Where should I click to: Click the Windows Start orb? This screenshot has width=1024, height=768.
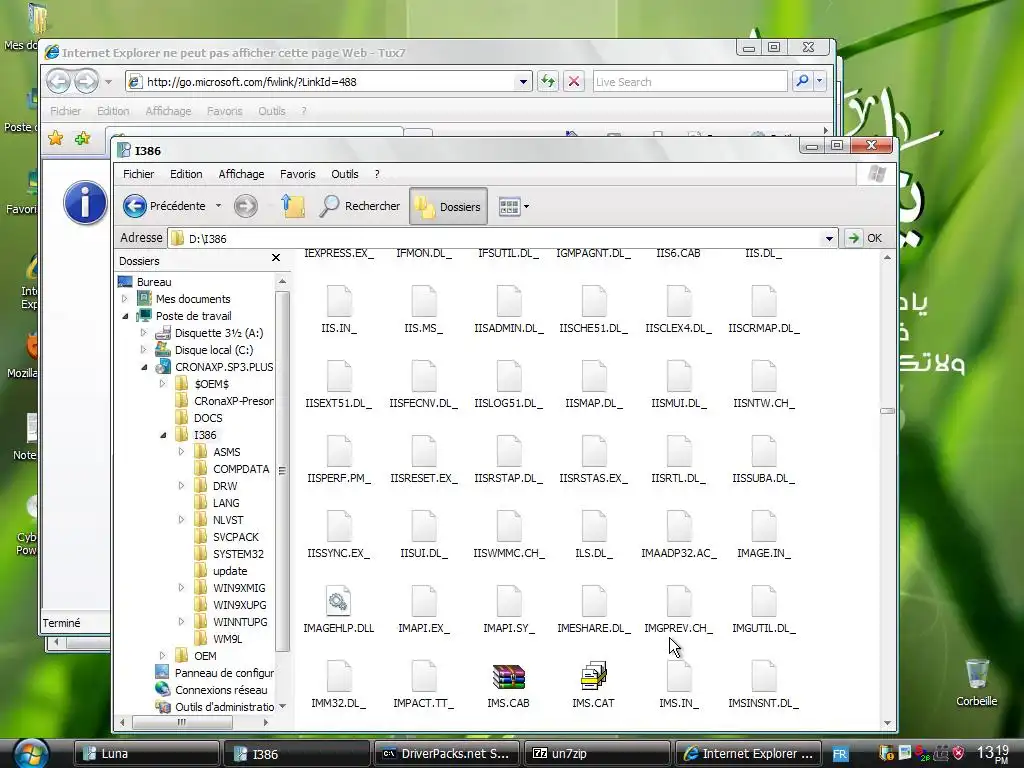coord(30,754)
